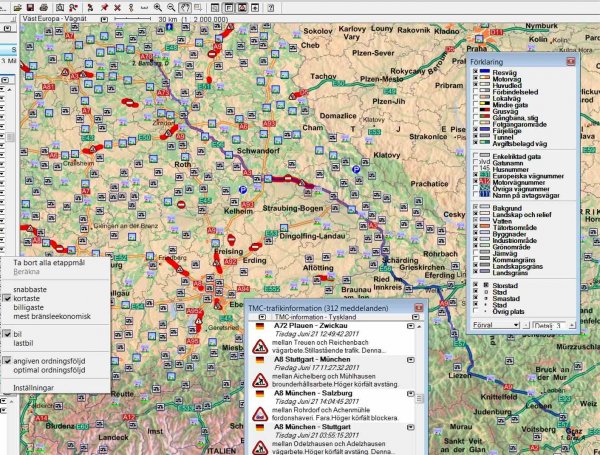Expand the A72 Plauen - Zwickau message

click(x=413, y=327)
